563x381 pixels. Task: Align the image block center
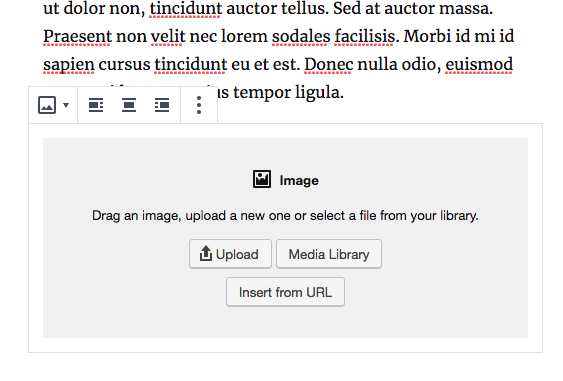[129, 105]
